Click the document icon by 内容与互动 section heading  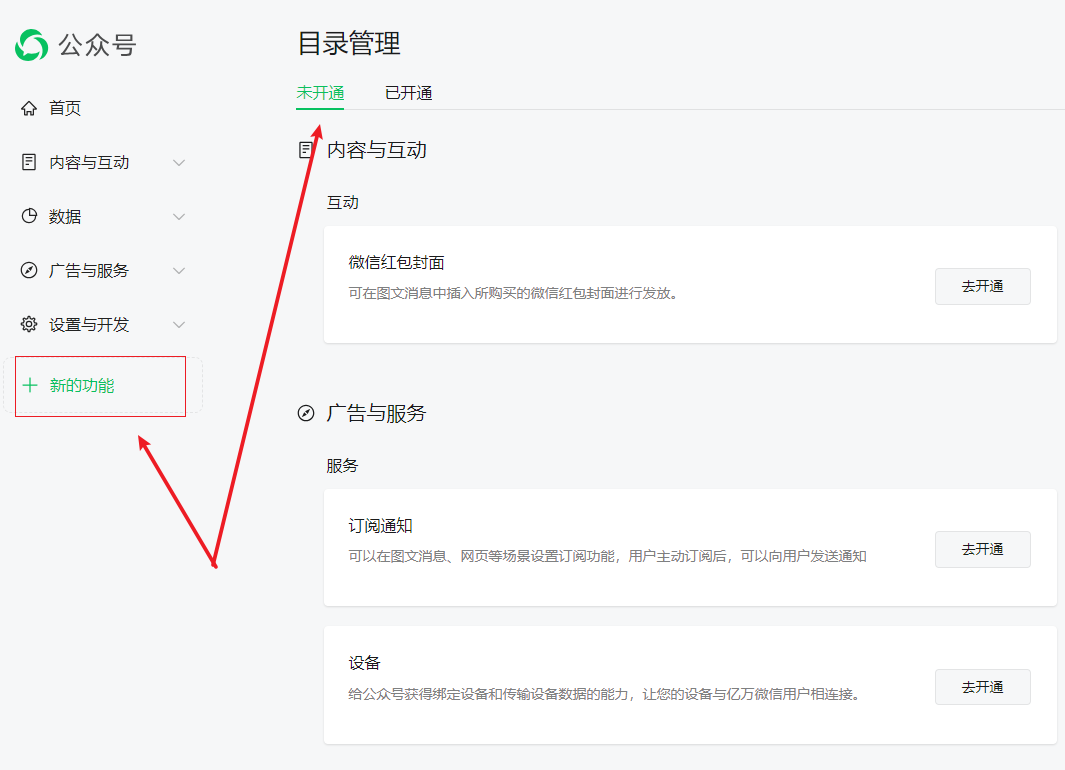pyautogui.click(x=306, y=150)
